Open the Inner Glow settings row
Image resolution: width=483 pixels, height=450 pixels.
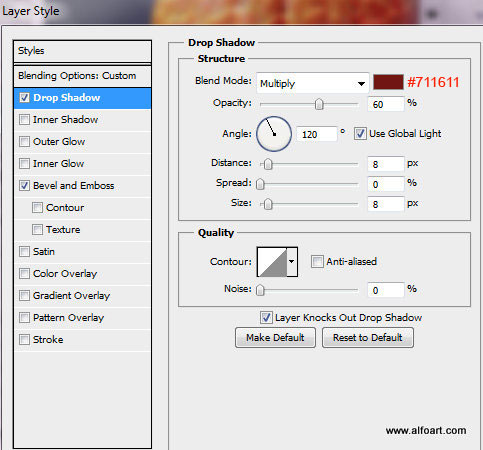coord(83,164)
